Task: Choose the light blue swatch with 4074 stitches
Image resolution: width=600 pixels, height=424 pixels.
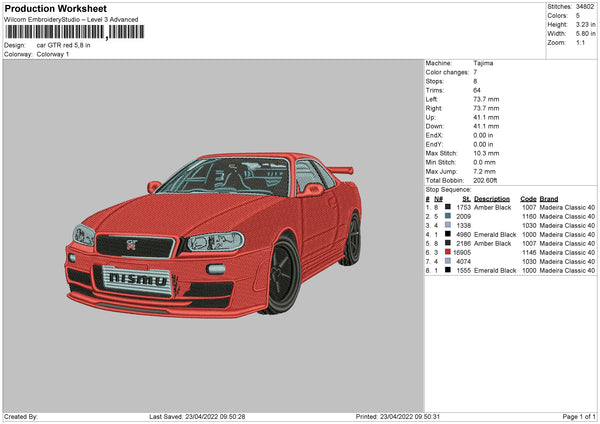Action: 447,261
